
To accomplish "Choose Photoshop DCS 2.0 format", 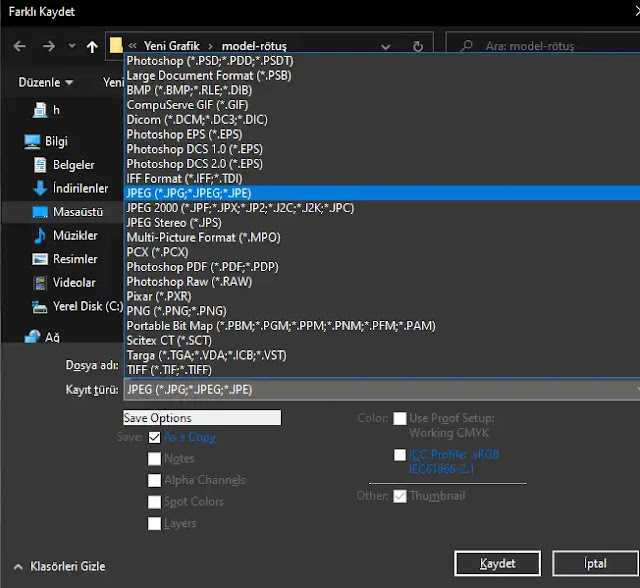I will [382, 164].
